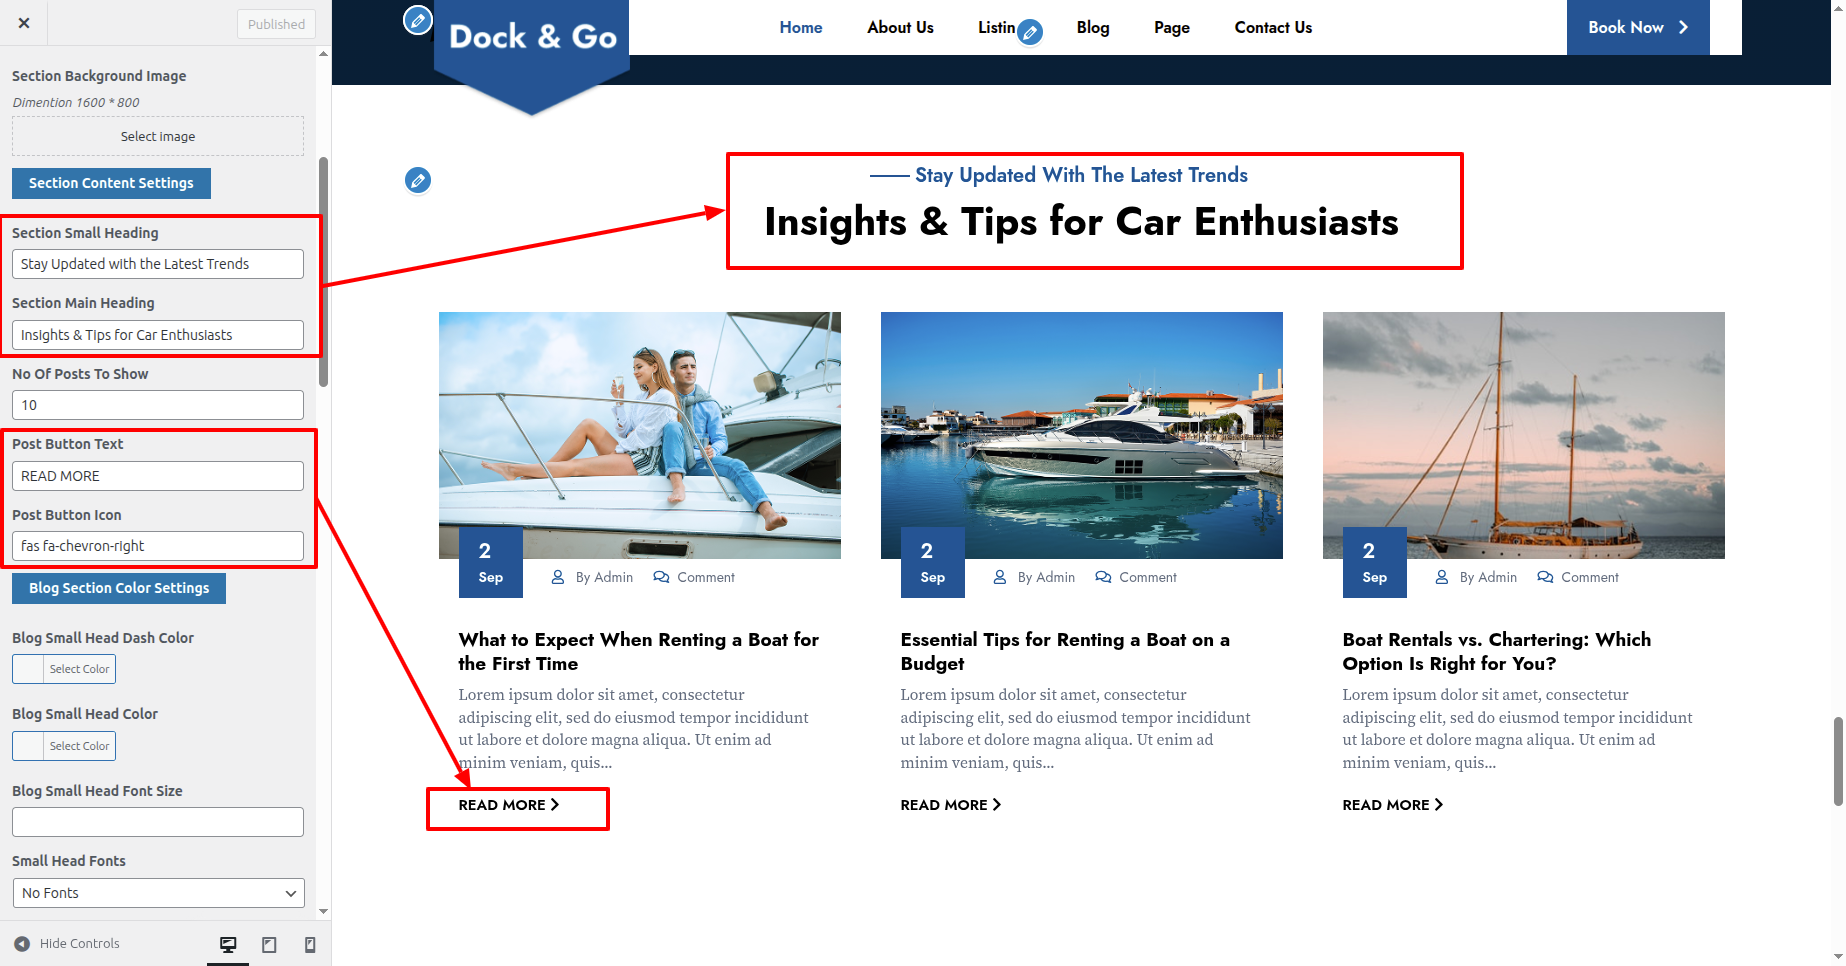The image size is (1846, 966).
Task: Switch to desktop preview device icon
Action: click(x=228, y=944)
